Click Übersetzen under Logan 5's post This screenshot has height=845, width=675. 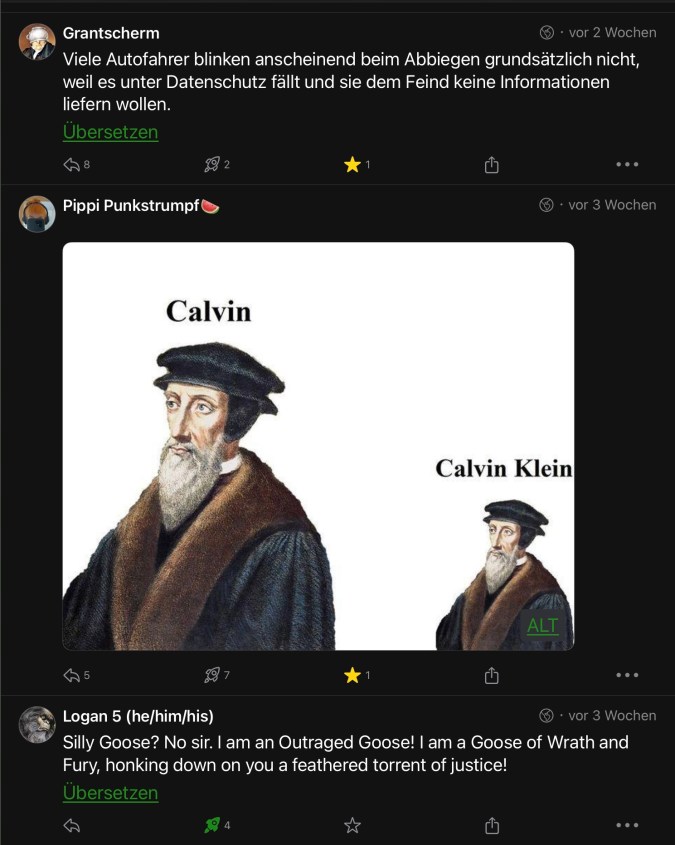[110, 793]
